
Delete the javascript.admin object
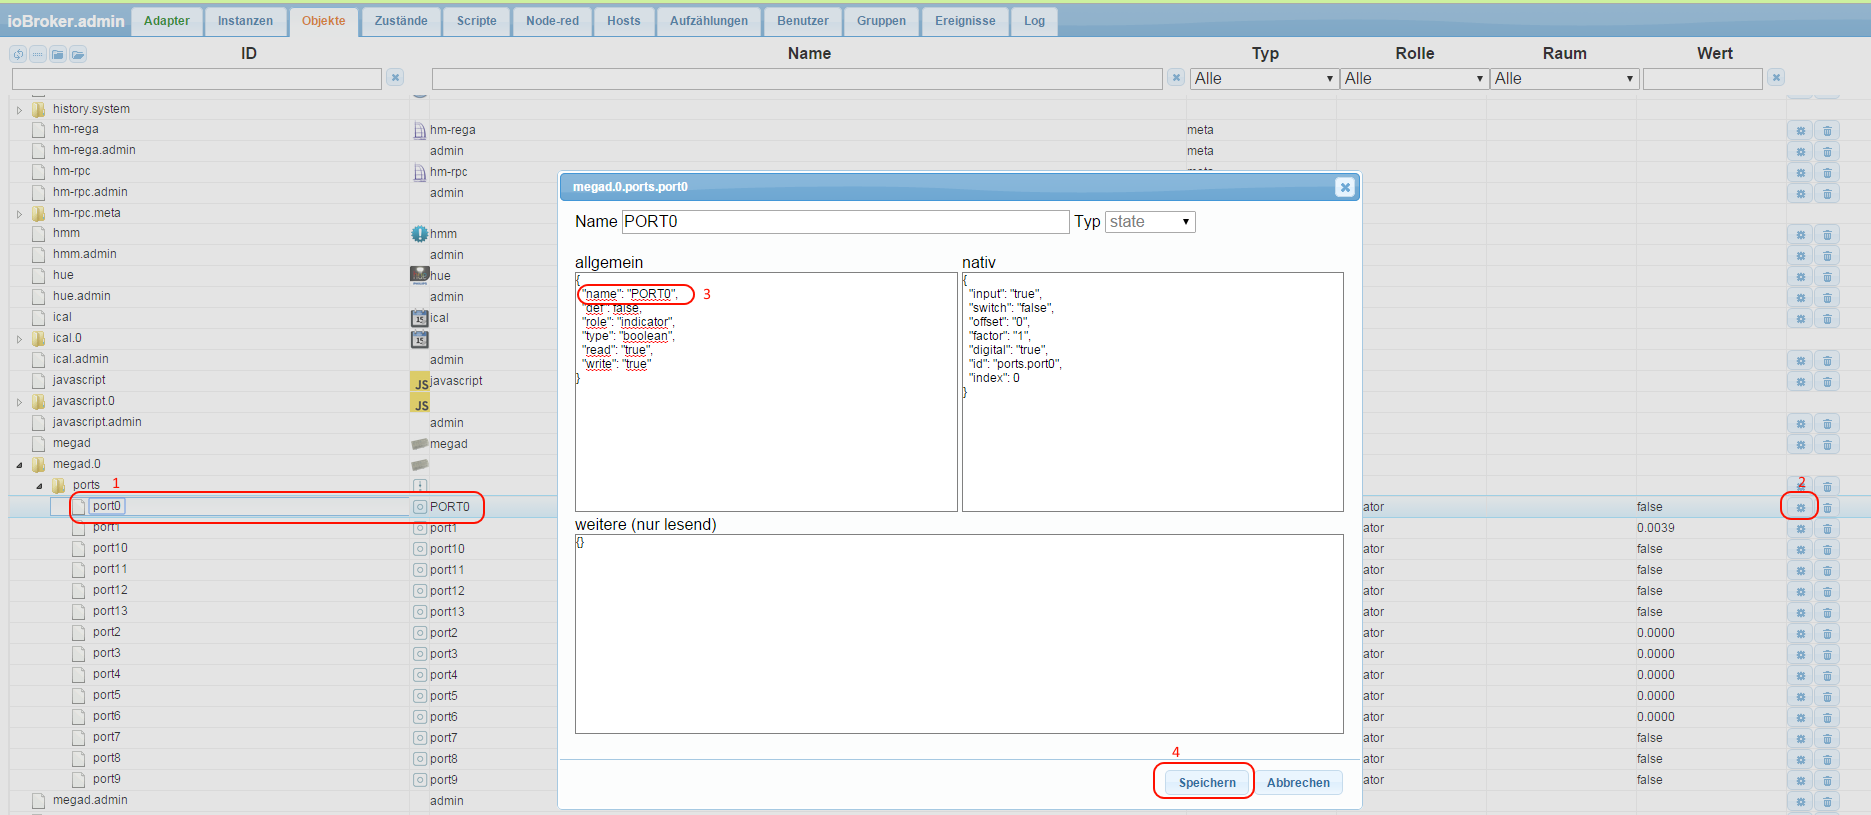point(1827,424)
